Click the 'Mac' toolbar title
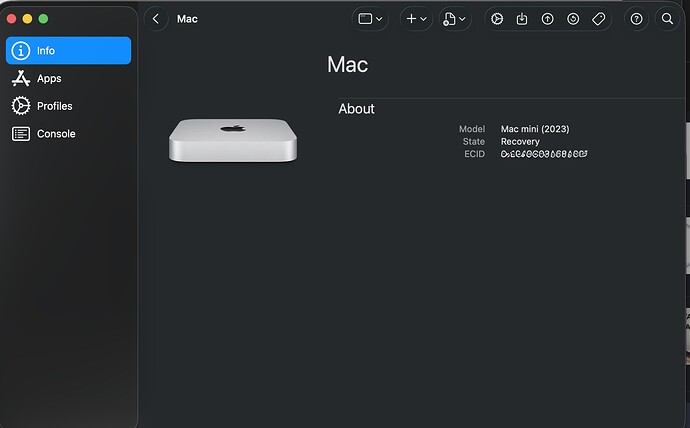Screen dimensions: 690x428 [187, 19]
